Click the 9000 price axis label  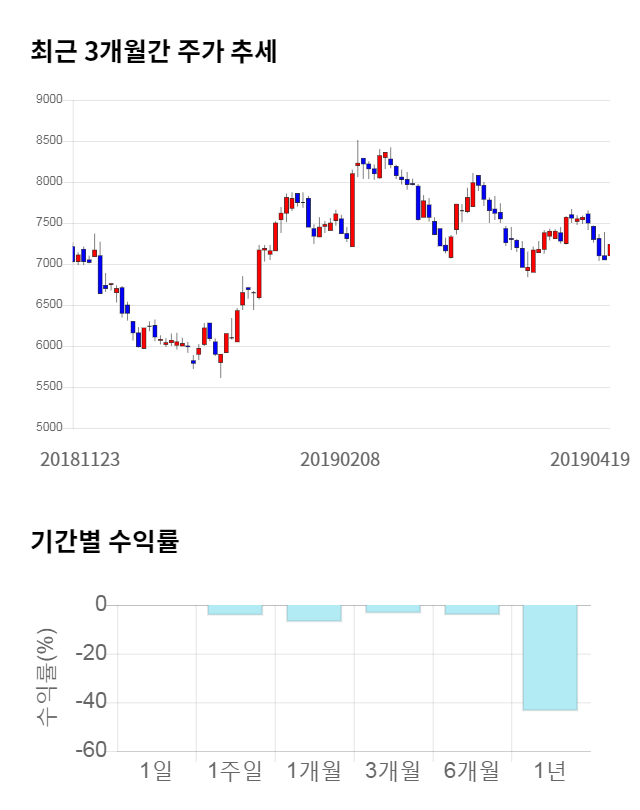pyautogui.click(x=48, y=100)
